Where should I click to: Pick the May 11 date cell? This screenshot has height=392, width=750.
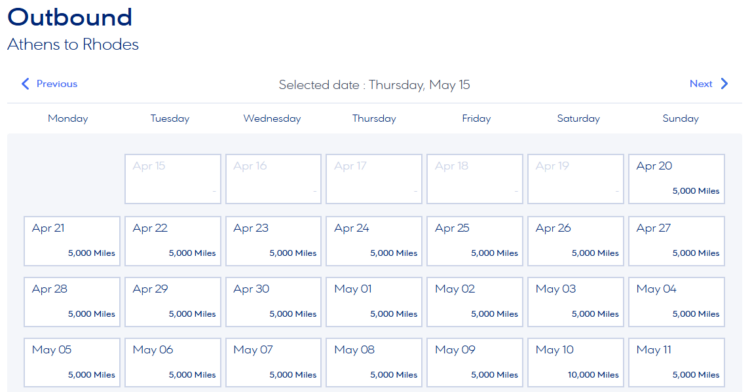[676, 362]
